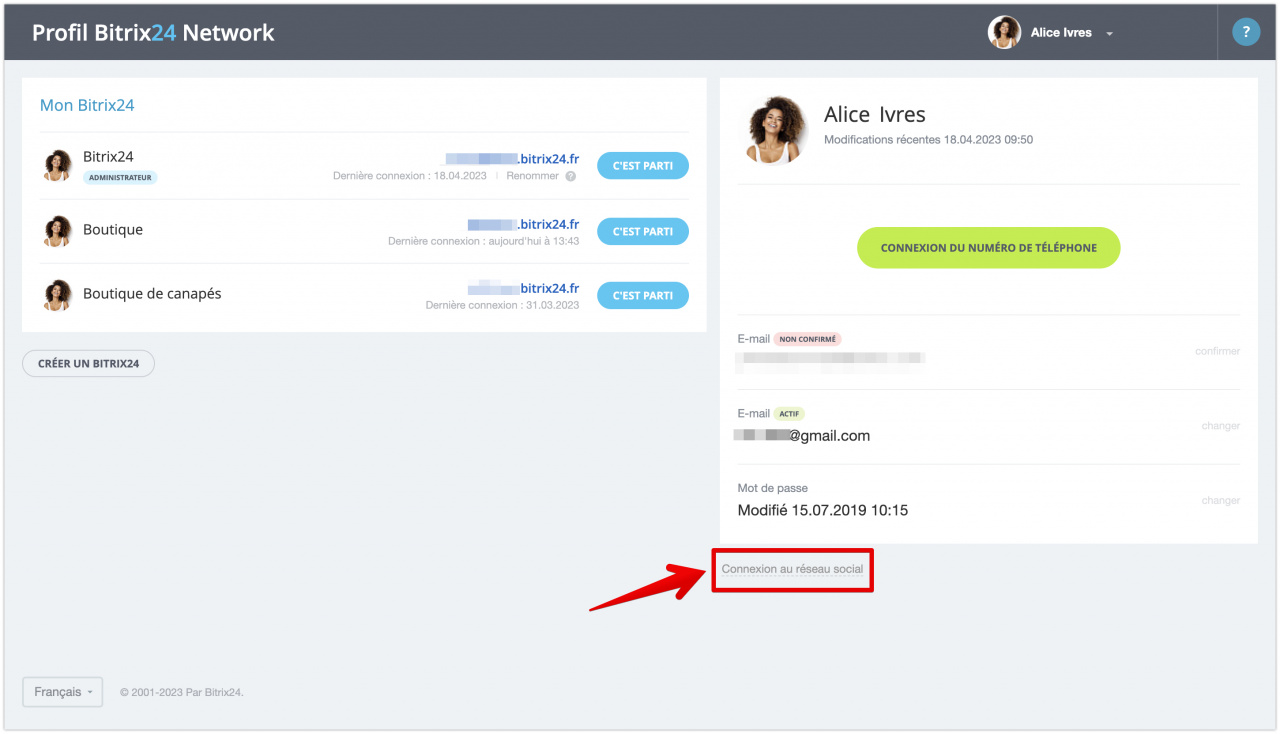Click the Bitrix24 account name
The width and height of the screenshot is (1280, 734).
click(108, 157)
